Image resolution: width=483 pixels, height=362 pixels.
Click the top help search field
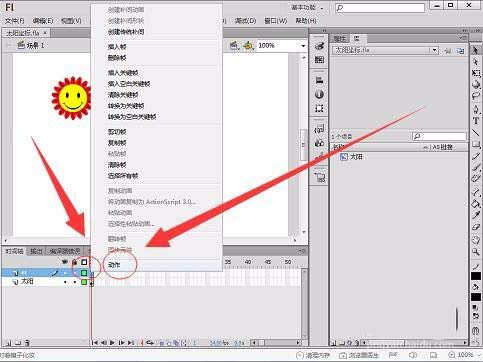[x=380, y=7]
